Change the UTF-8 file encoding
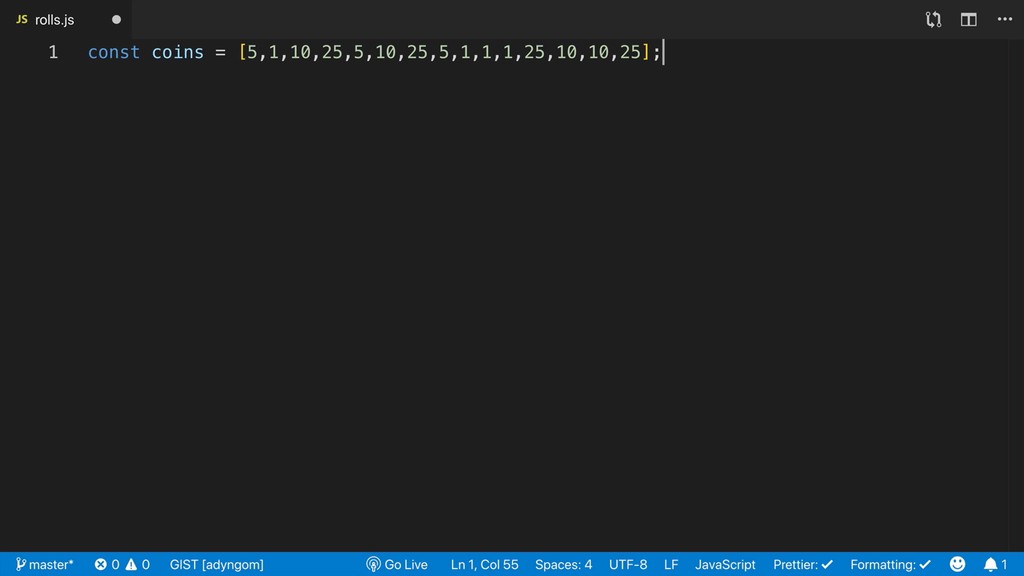 628,564
